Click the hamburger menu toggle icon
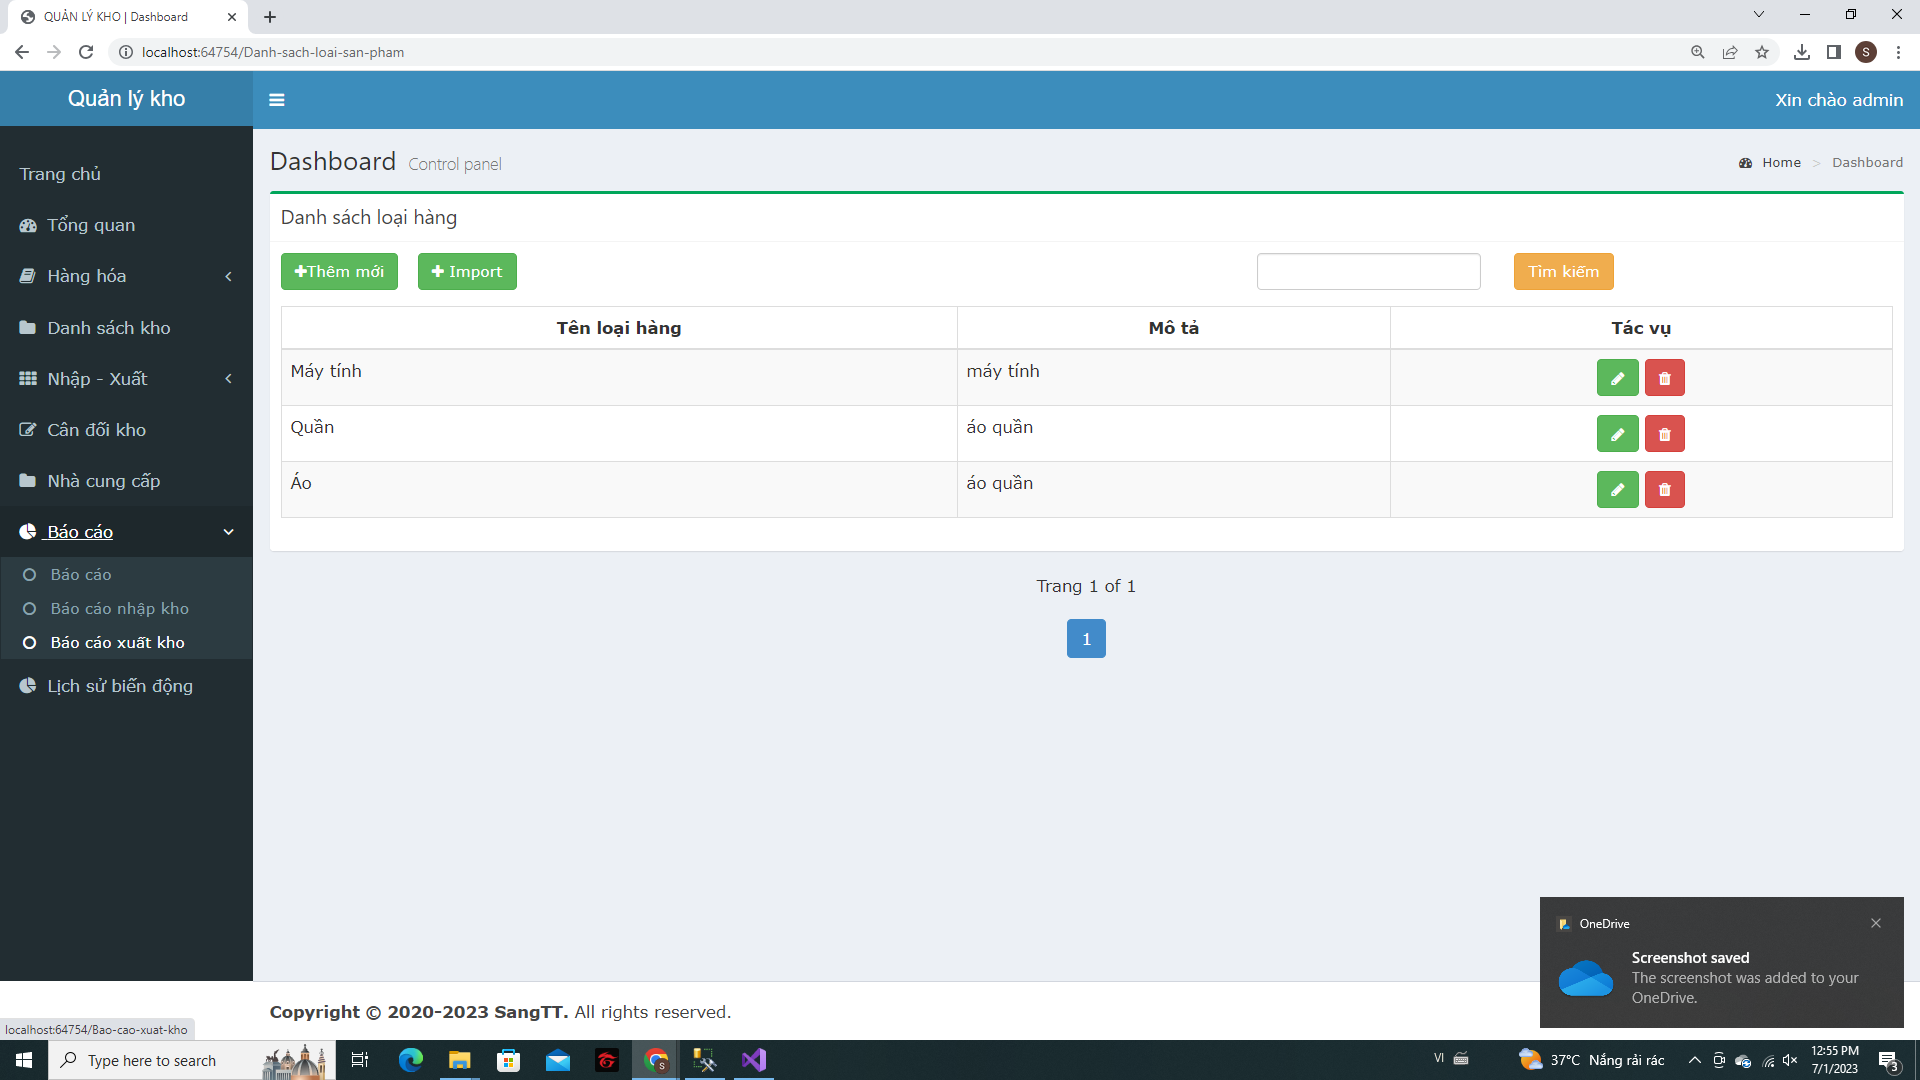The width and height of the screenshot is (1920, 1080). 277,100
